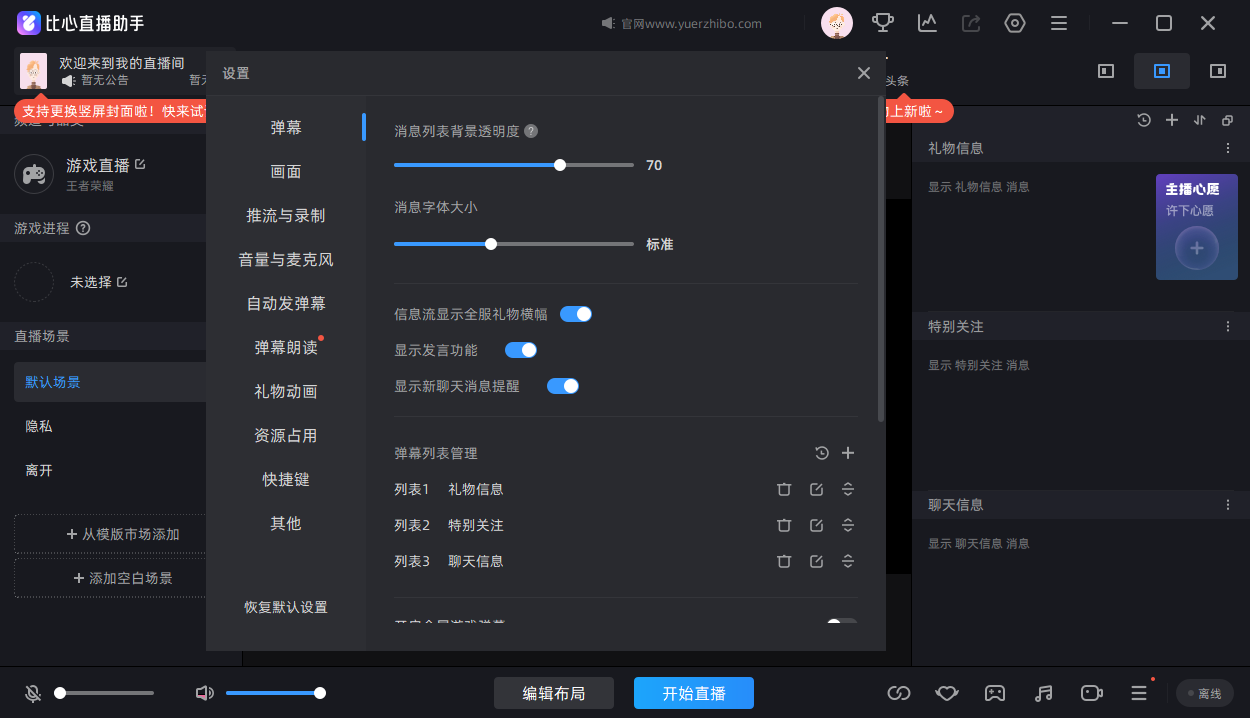The height and width of the screenshot is (718, 1250).
Task: Open the 礼物动画 settings tab
Action: click(x=286, y=392)
